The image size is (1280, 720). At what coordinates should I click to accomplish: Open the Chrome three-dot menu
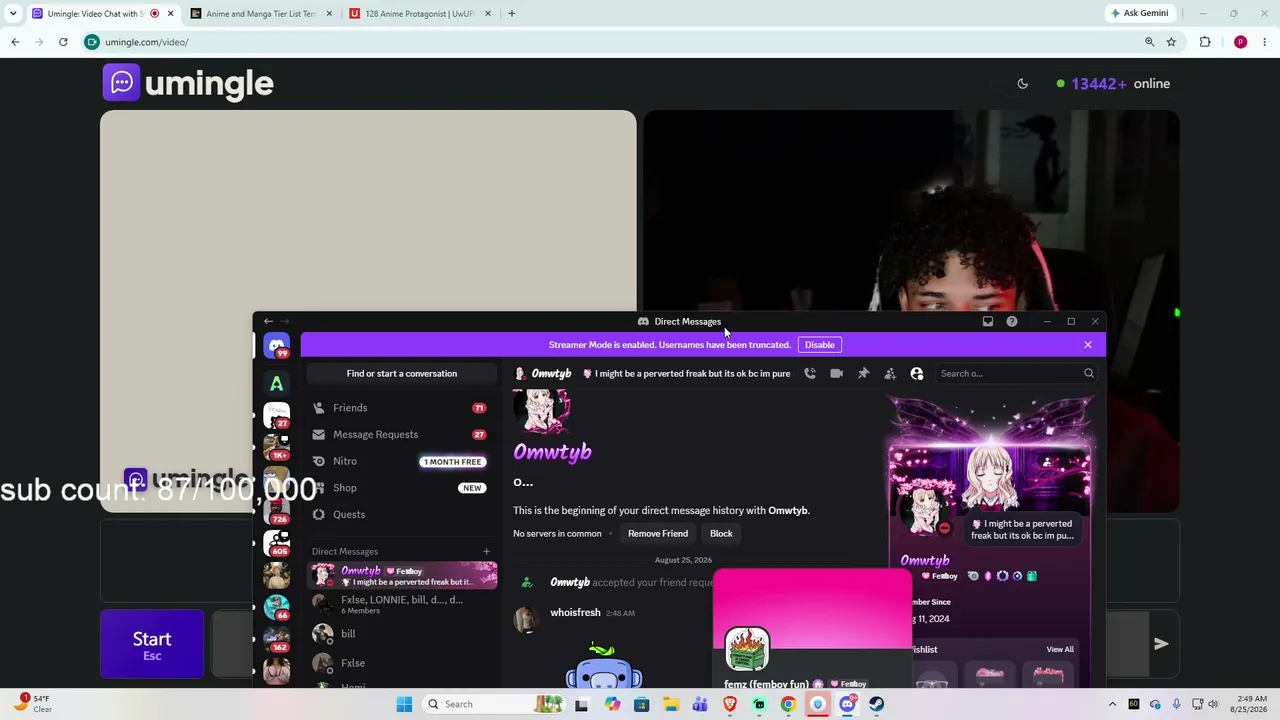1266,42
